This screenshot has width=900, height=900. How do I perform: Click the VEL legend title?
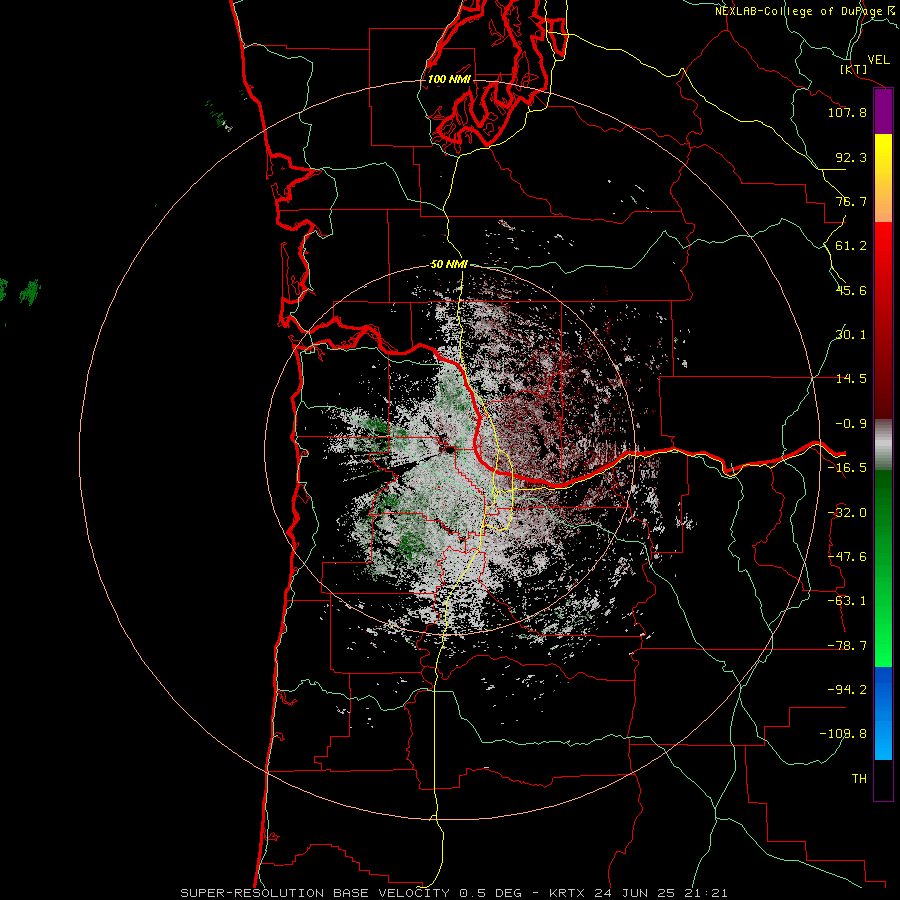tap(879, 60)
